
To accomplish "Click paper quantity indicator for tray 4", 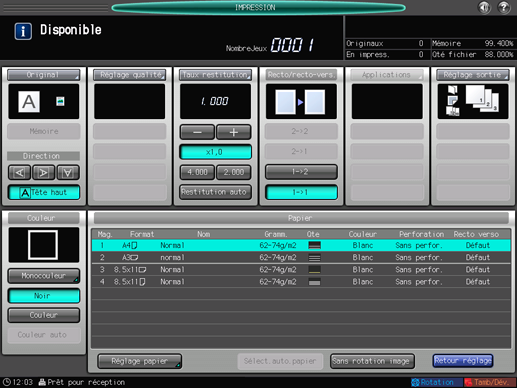I will click(314, 282).
